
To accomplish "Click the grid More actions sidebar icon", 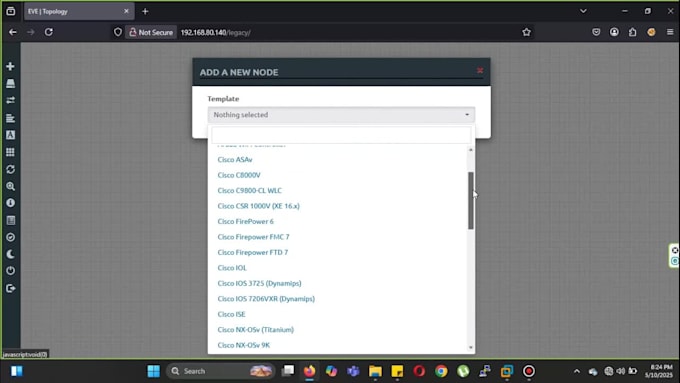I will point(10,152).
